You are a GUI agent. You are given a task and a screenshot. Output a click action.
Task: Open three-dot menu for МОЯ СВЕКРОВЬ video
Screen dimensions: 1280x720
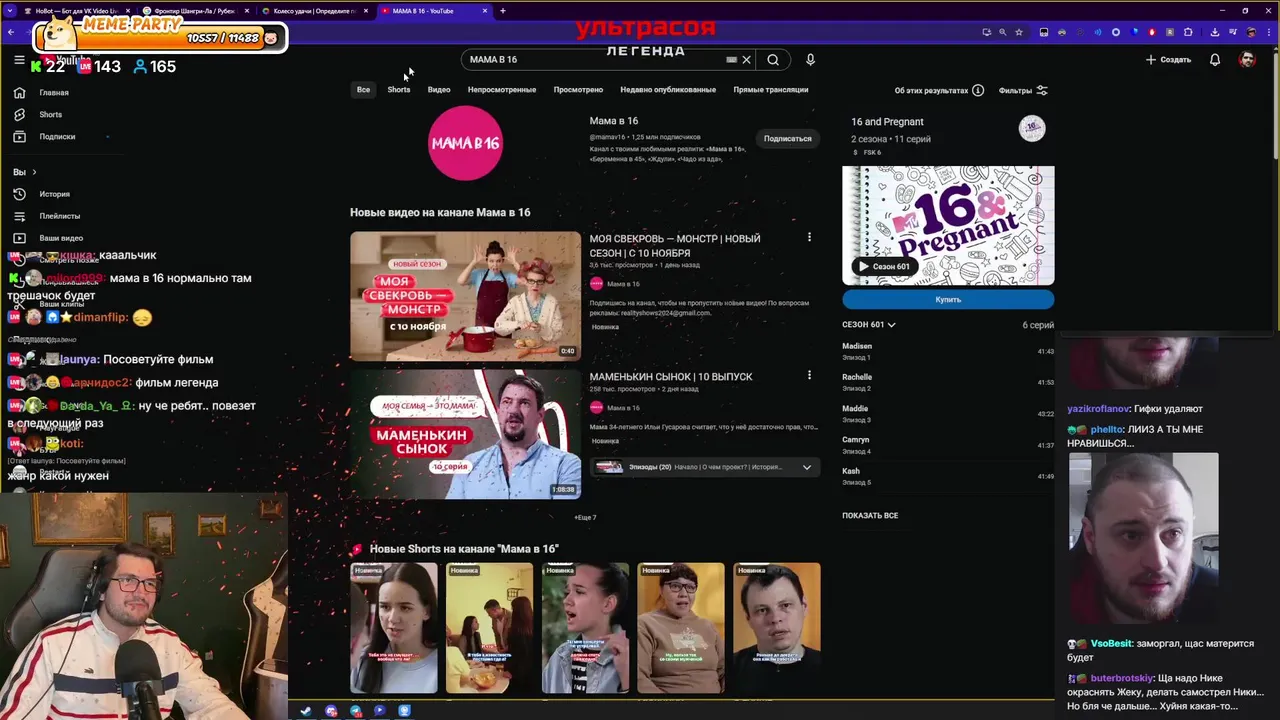pyautogui.click(x=809, y=238)
